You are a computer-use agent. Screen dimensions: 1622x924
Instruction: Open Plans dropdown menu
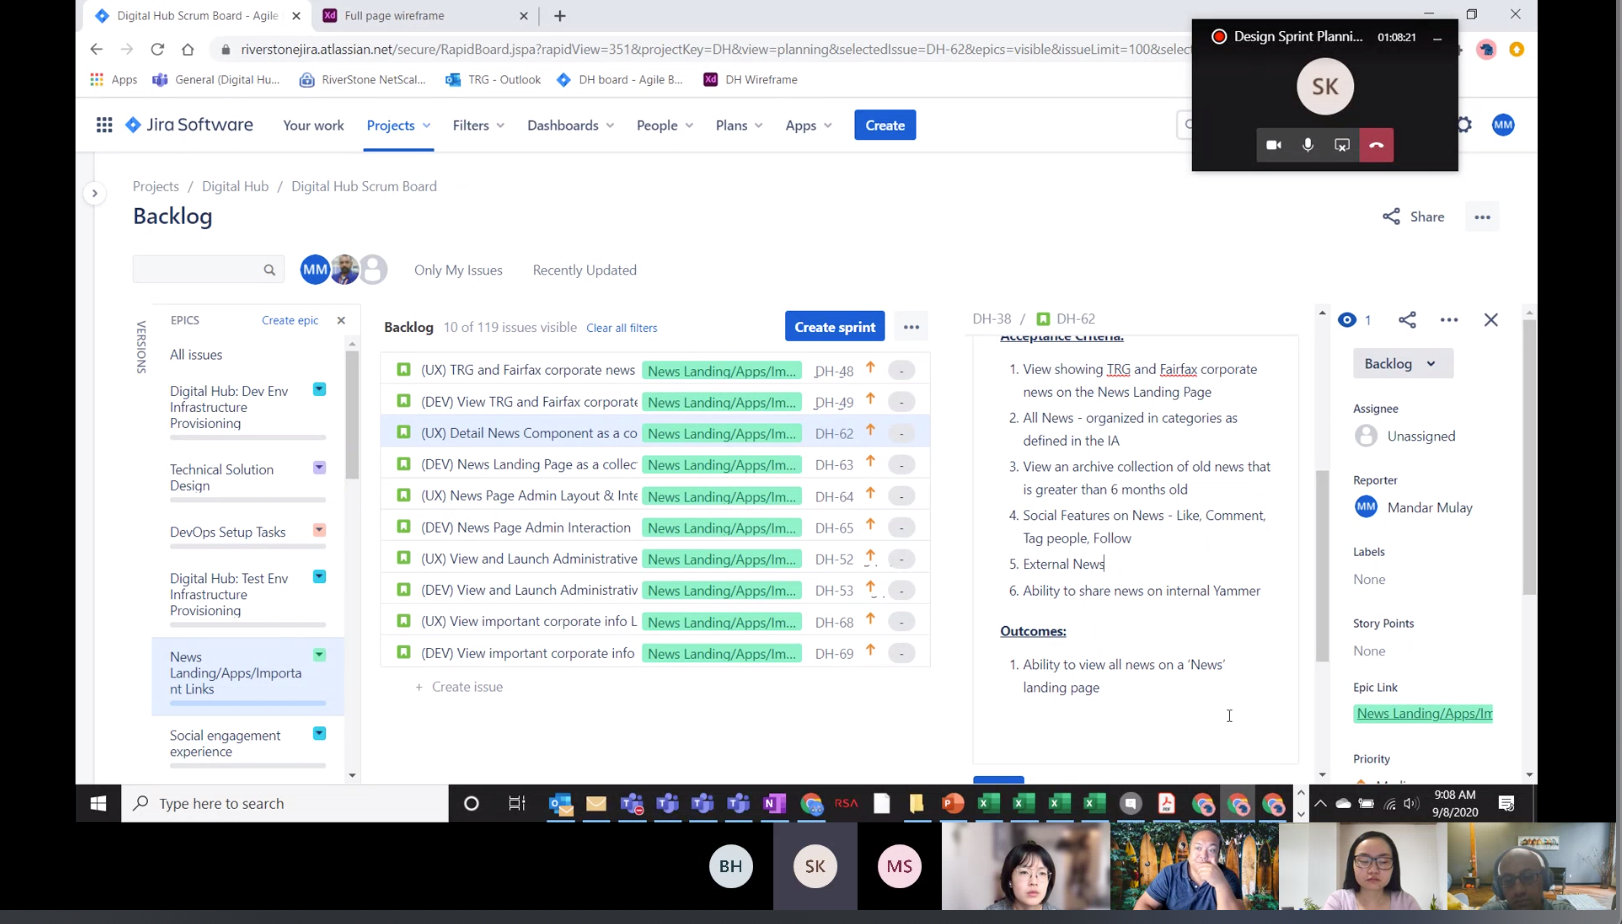point(739,125)
